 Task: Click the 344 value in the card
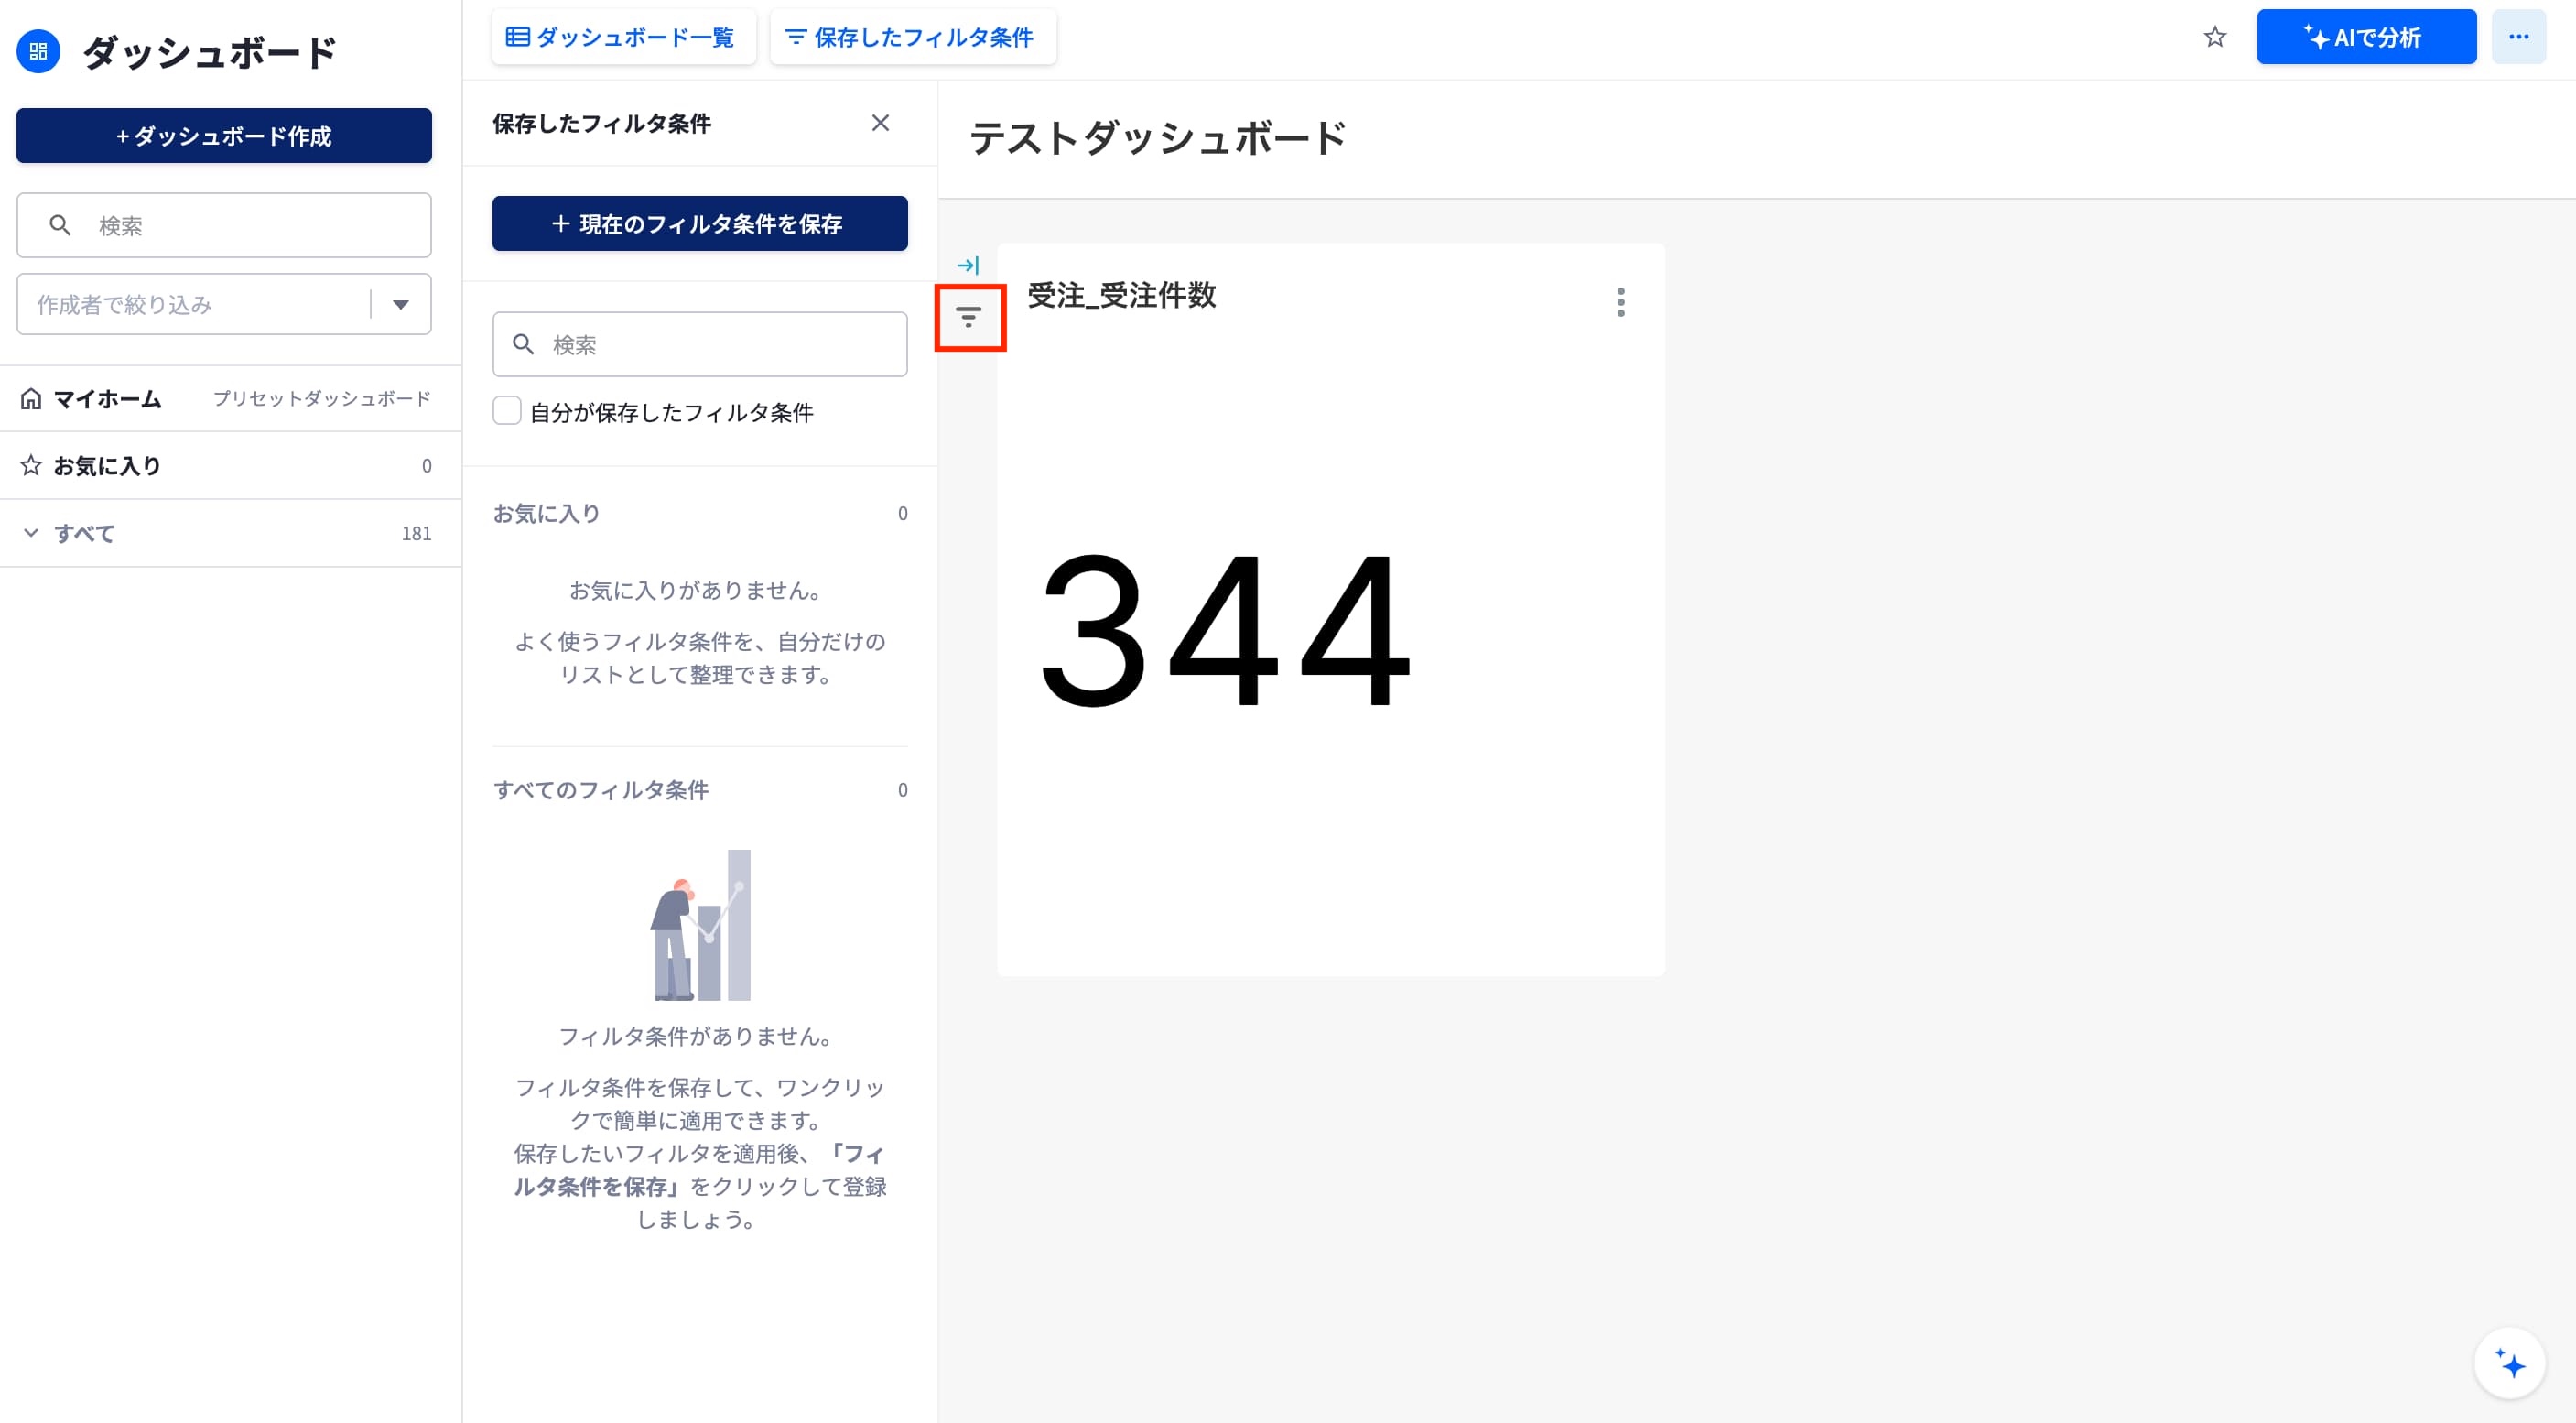point(1225,630)
